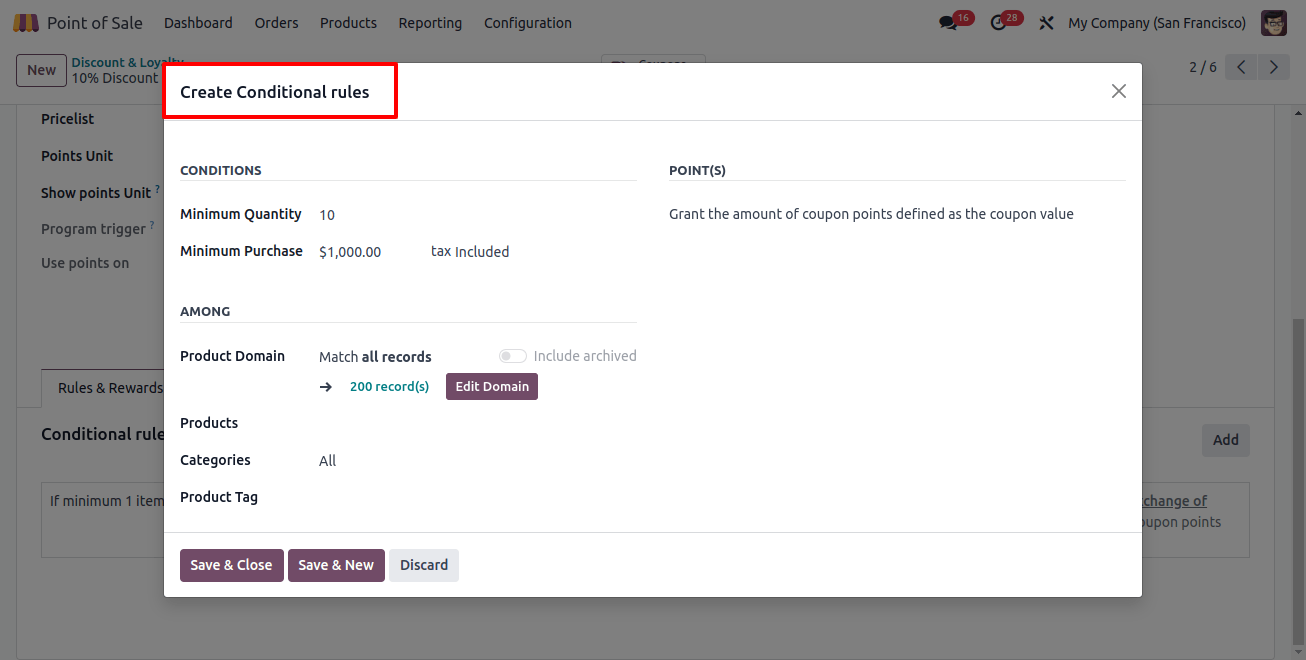Go to next record arrow

(1273, 67)
